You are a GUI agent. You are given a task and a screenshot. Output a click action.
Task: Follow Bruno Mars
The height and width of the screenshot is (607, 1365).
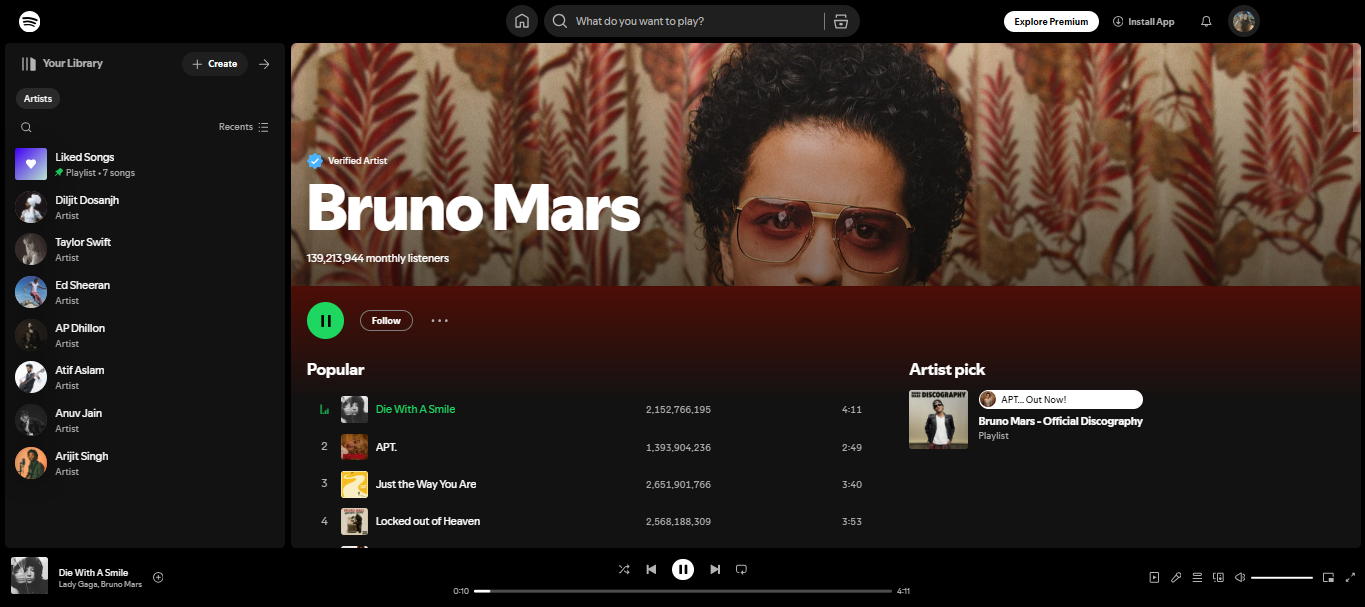(x=386, y=320)
